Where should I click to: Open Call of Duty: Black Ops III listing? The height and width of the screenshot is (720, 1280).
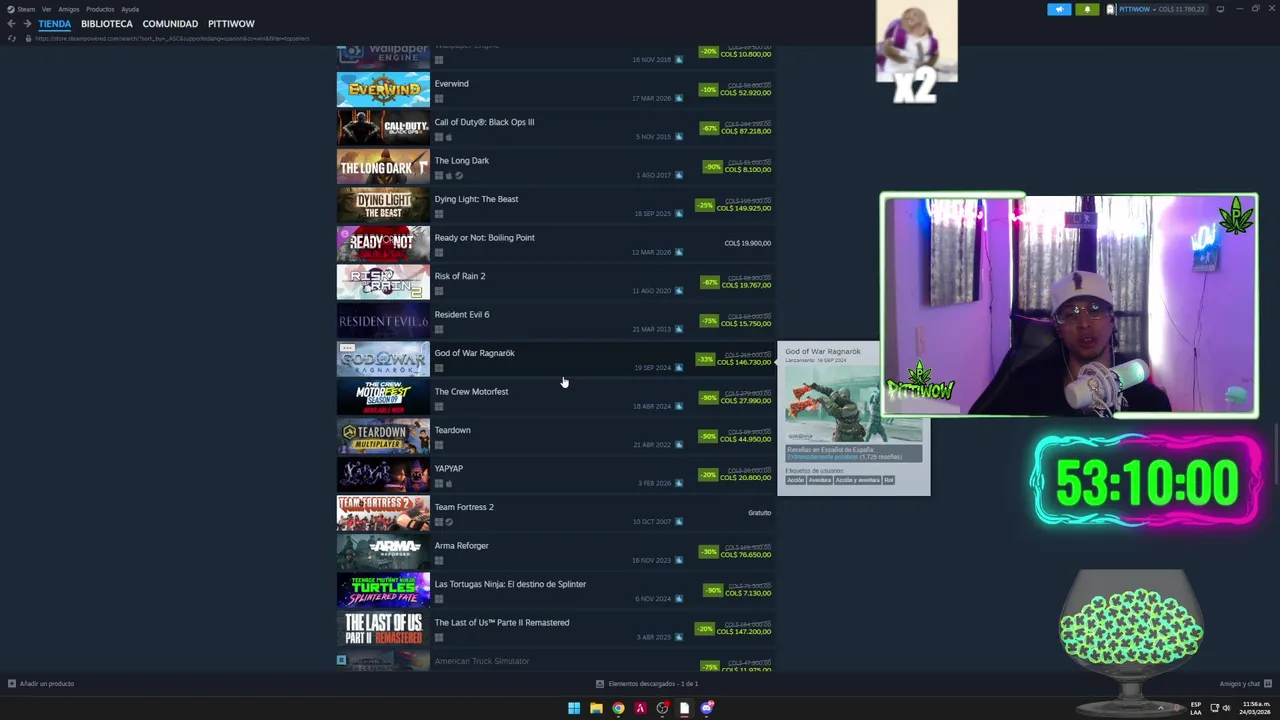555,129
